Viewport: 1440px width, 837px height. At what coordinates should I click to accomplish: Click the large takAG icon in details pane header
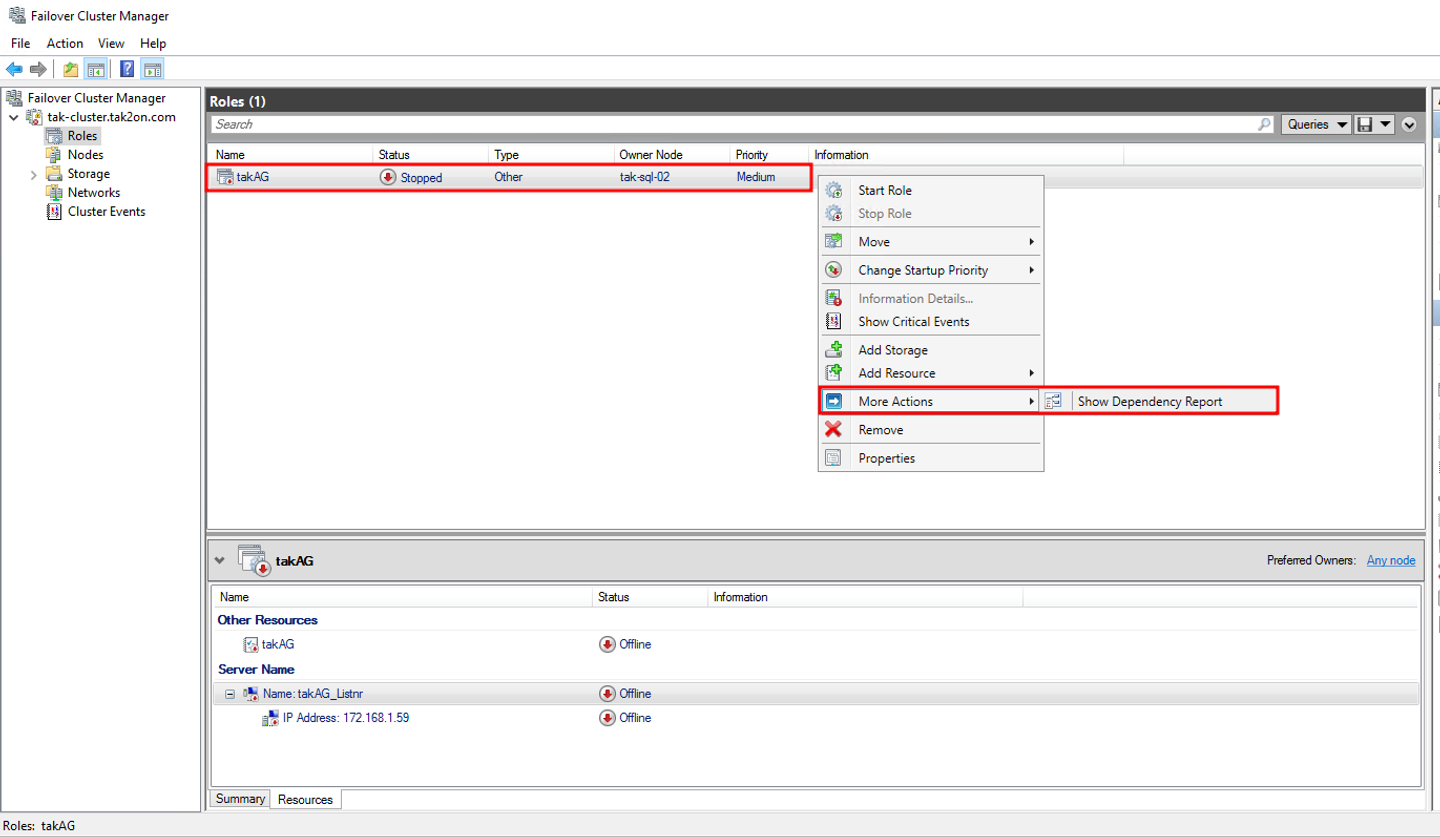254,560
